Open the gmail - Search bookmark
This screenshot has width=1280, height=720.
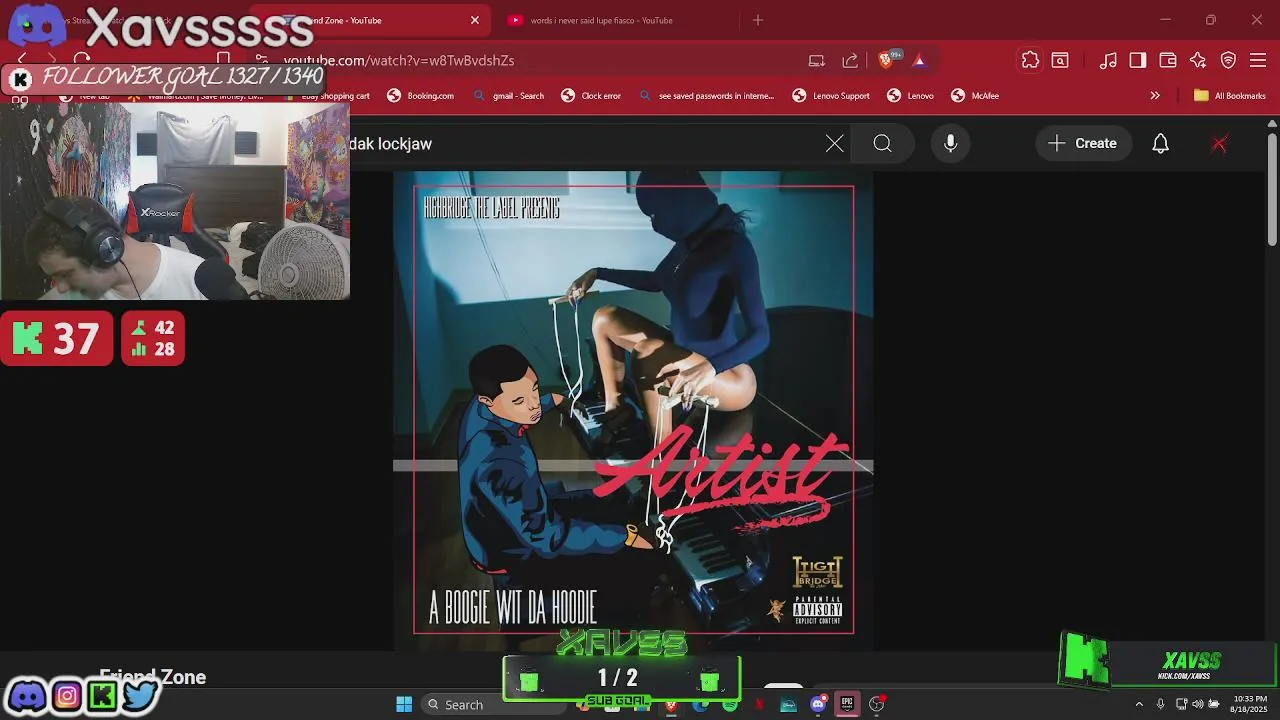[509, 96]
